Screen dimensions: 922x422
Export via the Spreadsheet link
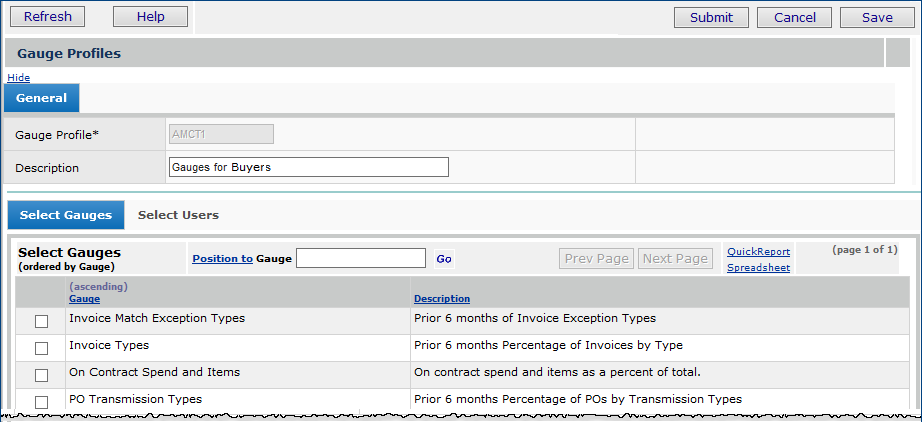pos(758,268)
